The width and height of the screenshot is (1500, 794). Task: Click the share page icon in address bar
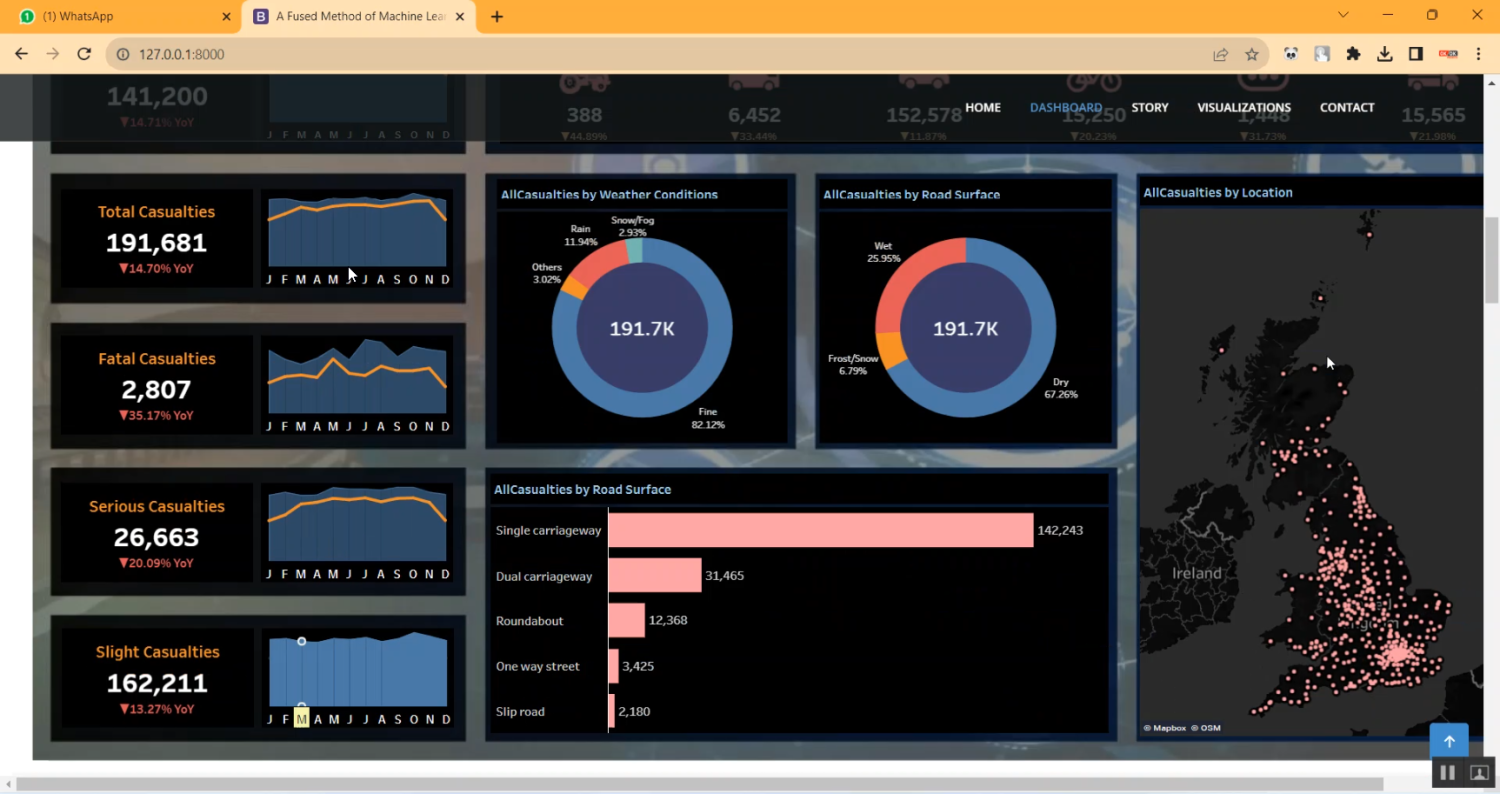coord(1220,54)
